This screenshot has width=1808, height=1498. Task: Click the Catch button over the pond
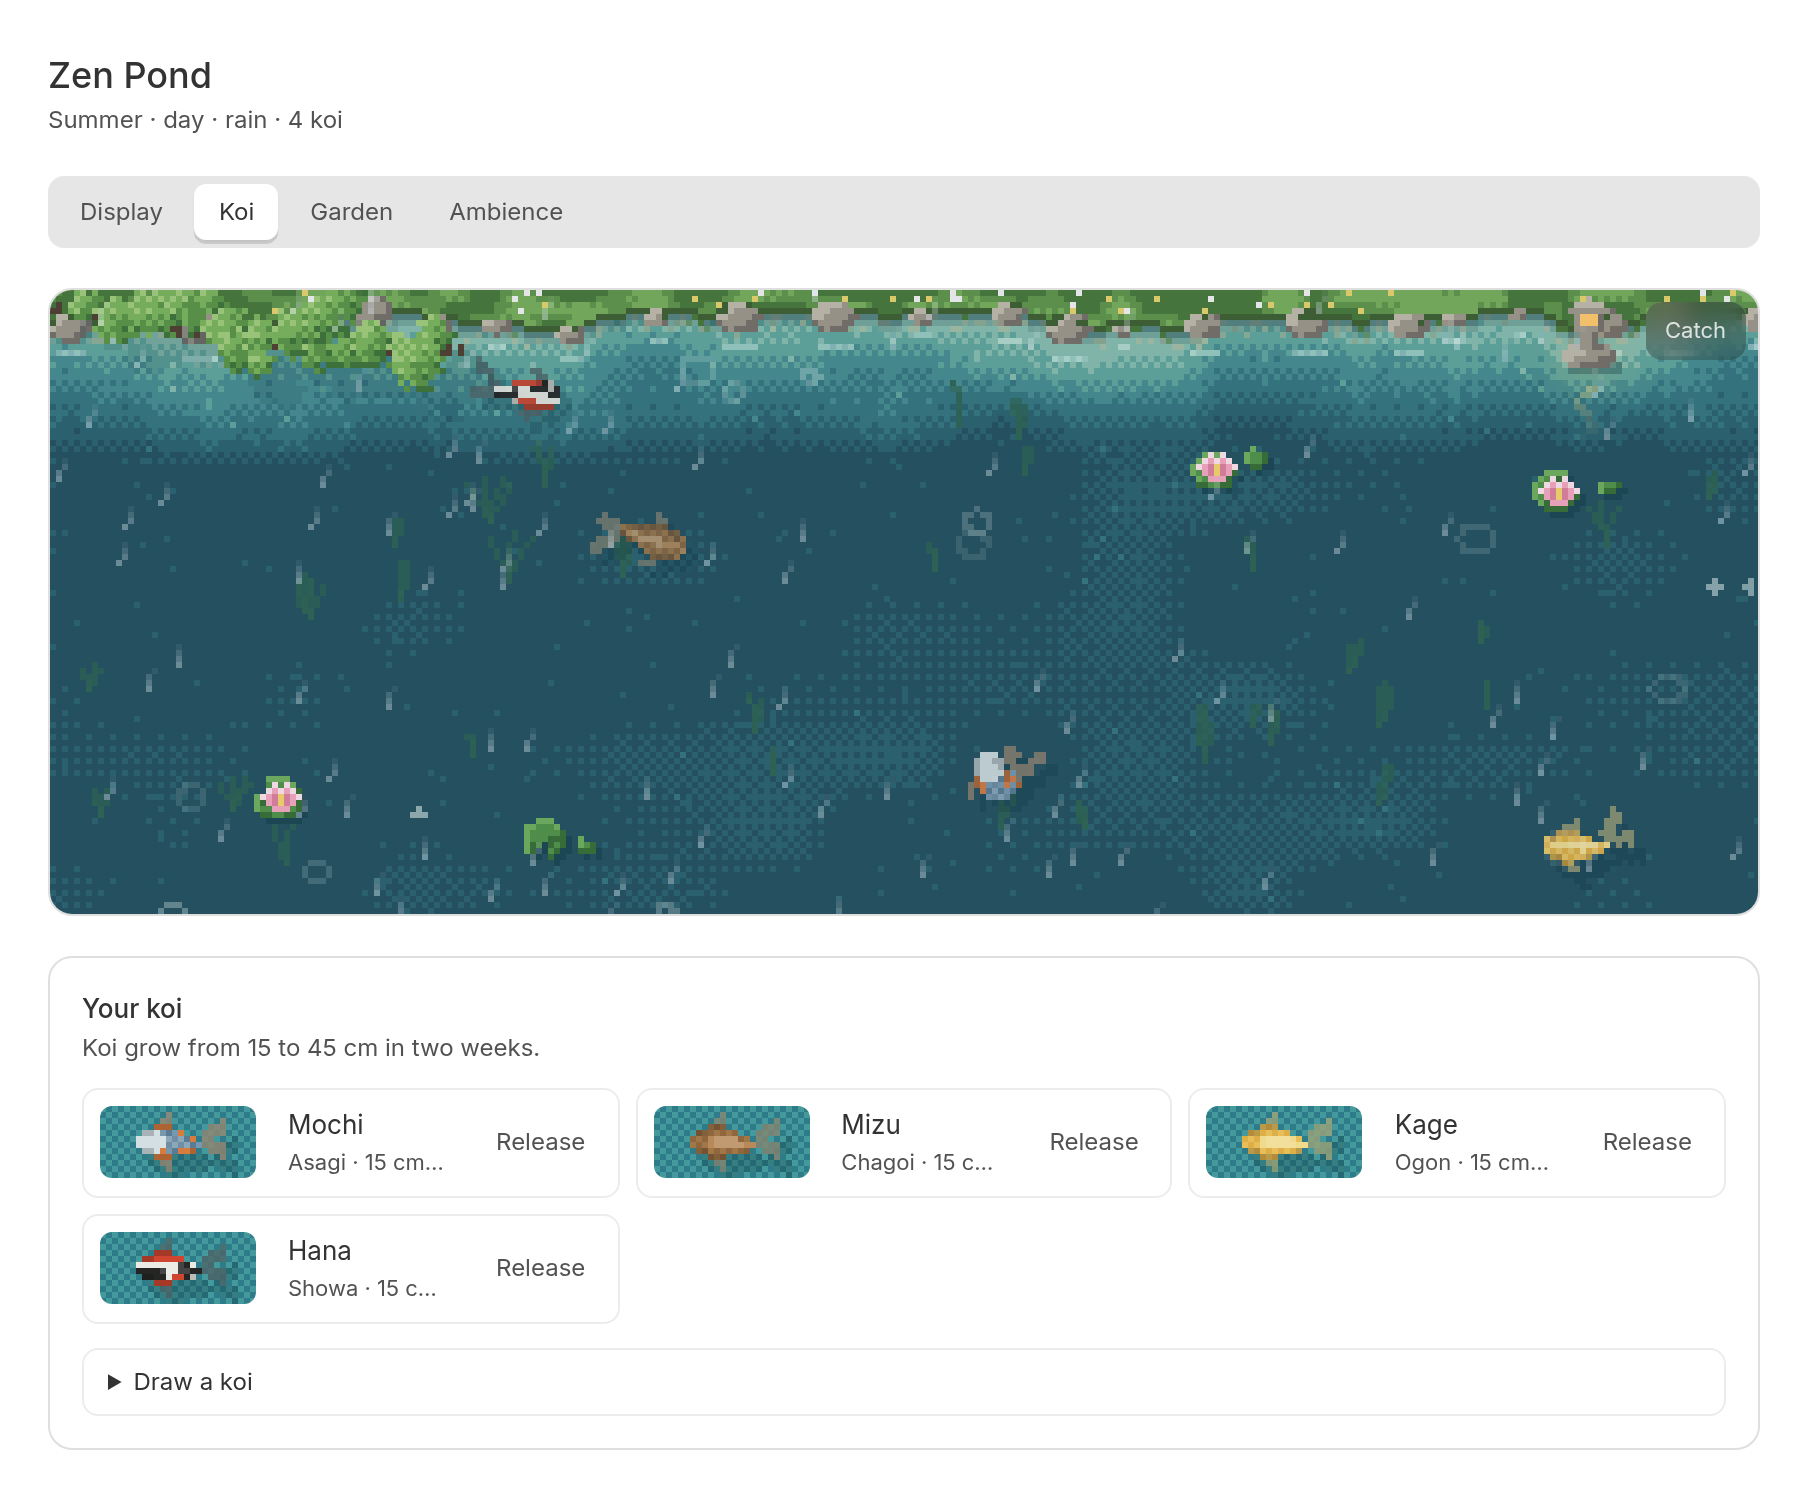[x=1695, y=331]
